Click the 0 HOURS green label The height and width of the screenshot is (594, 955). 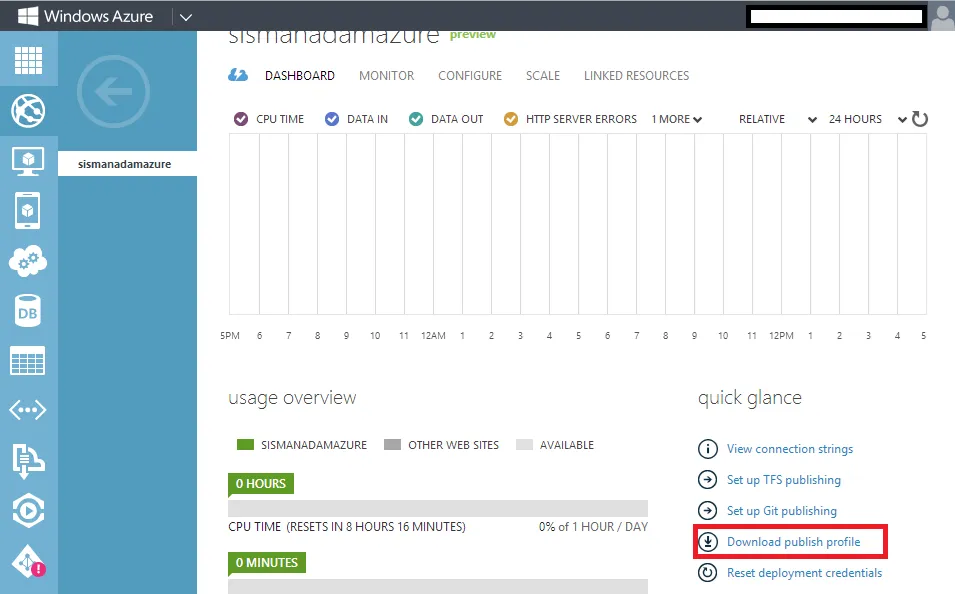[x=261, y=484]
